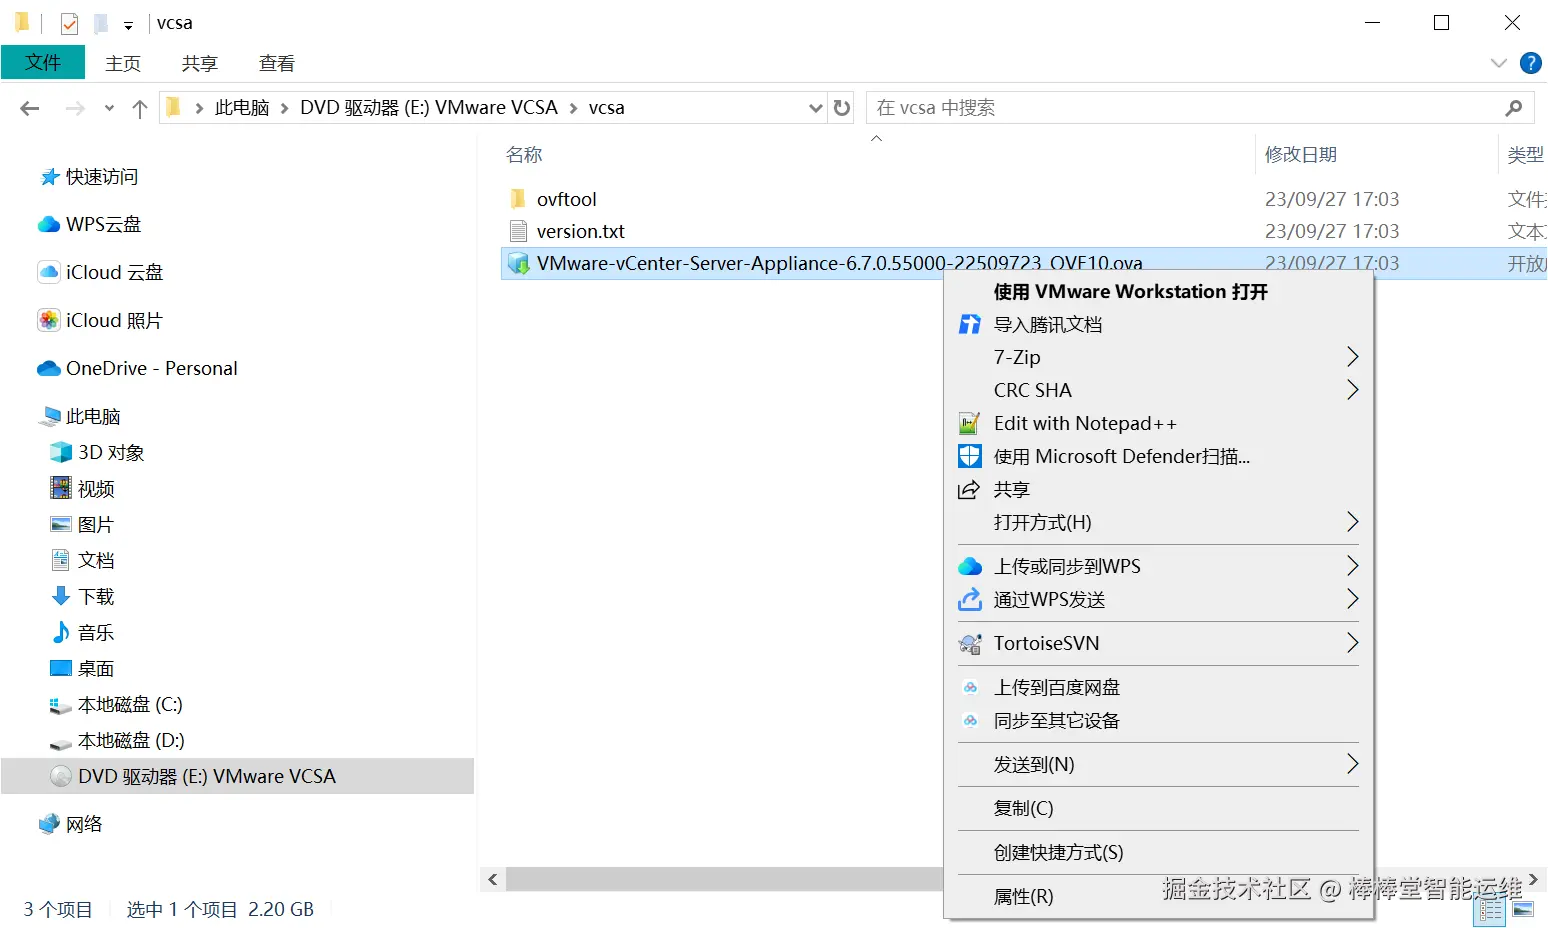Open recent locations dropdown arrow

pyautogui.click(x=109, y=108)
